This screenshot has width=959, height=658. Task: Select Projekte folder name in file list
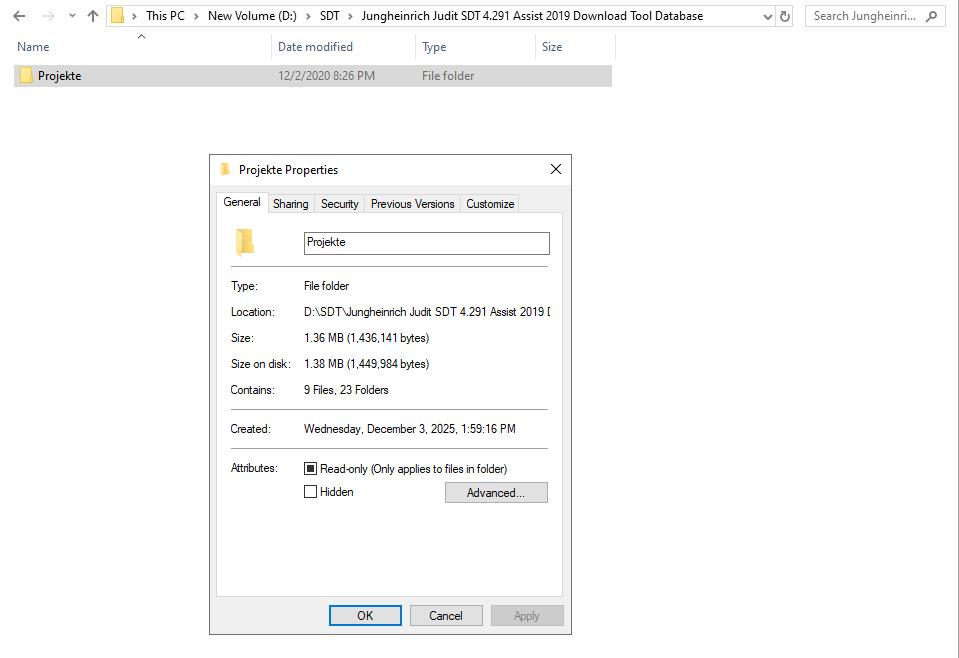click(x=59, y=76)
